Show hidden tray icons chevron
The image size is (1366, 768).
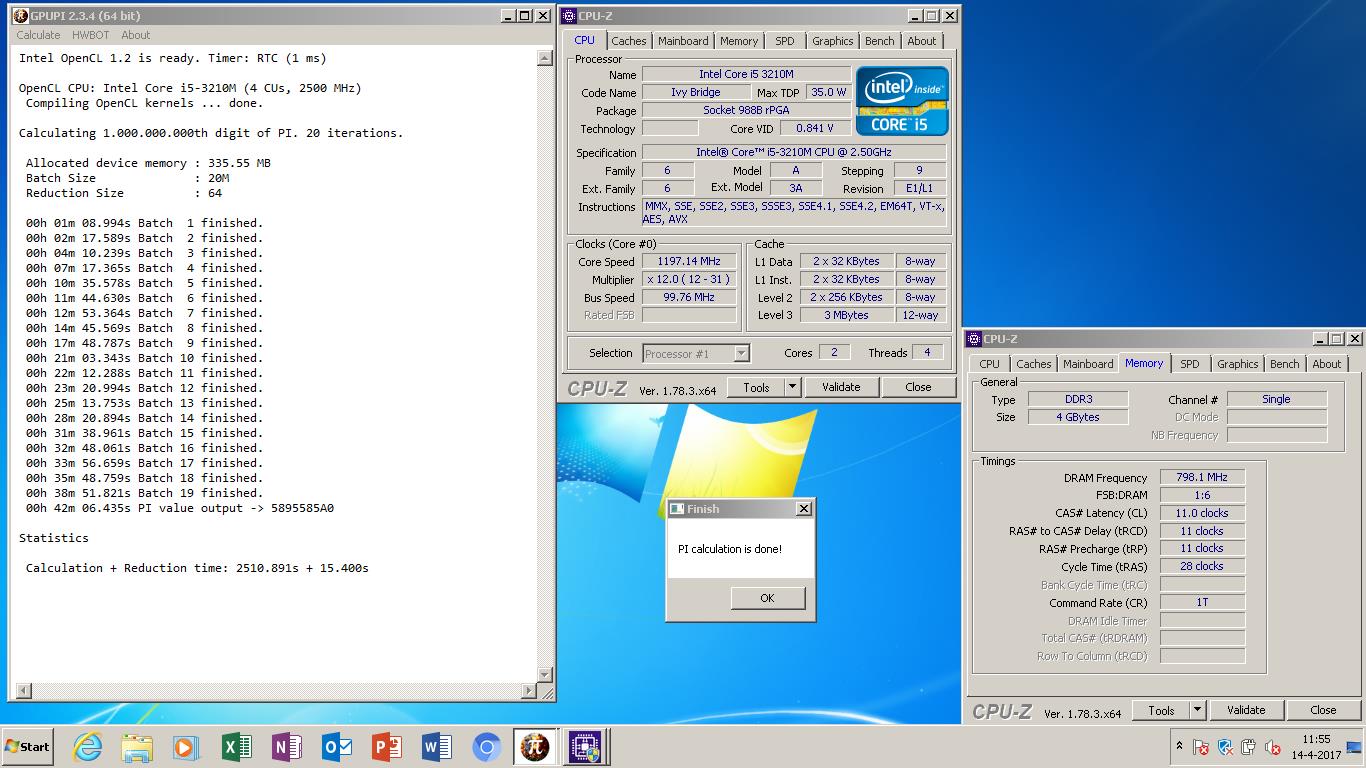coord(1179,747)
